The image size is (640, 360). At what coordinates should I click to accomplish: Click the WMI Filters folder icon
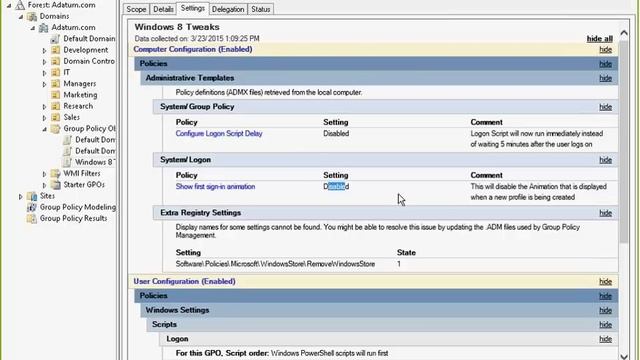[x=56, y=173]
